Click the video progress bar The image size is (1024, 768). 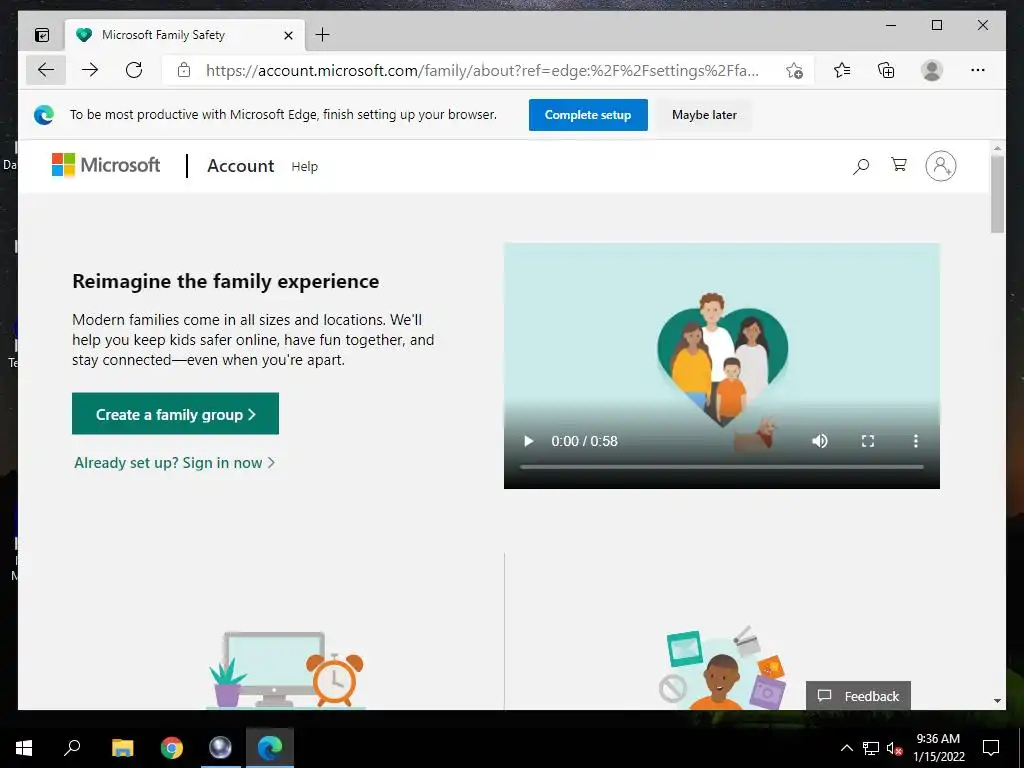tap(722, 467)
